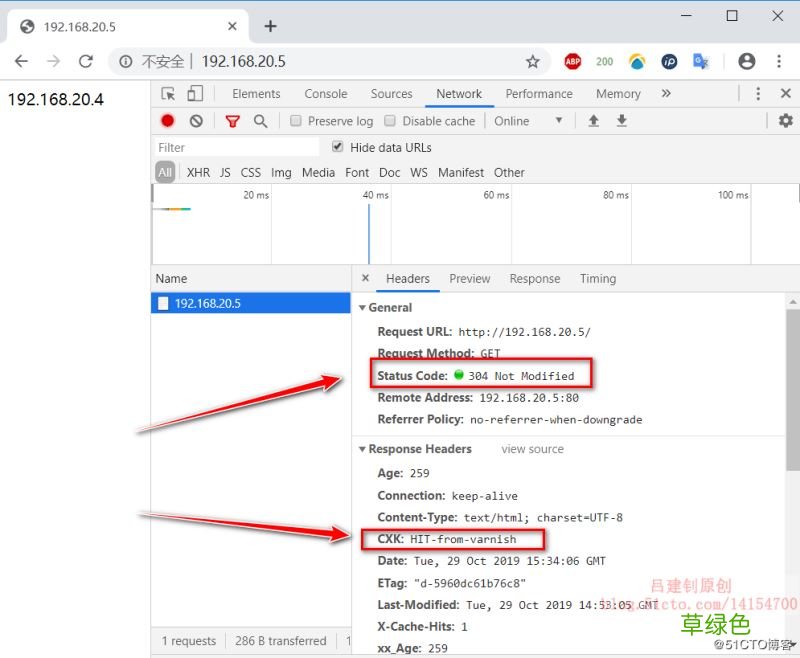This screenshot has width=800, height=658.
Task: Import HAR file with upload arrow
Action: (x=593, y=121)
